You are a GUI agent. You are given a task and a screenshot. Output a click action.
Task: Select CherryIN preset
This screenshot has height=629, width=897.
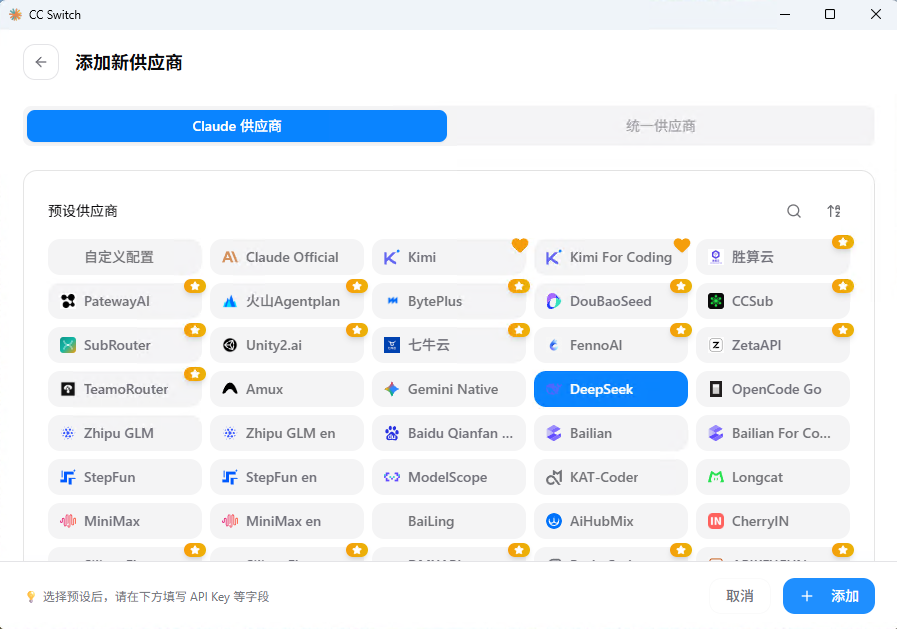click(773, 521)
